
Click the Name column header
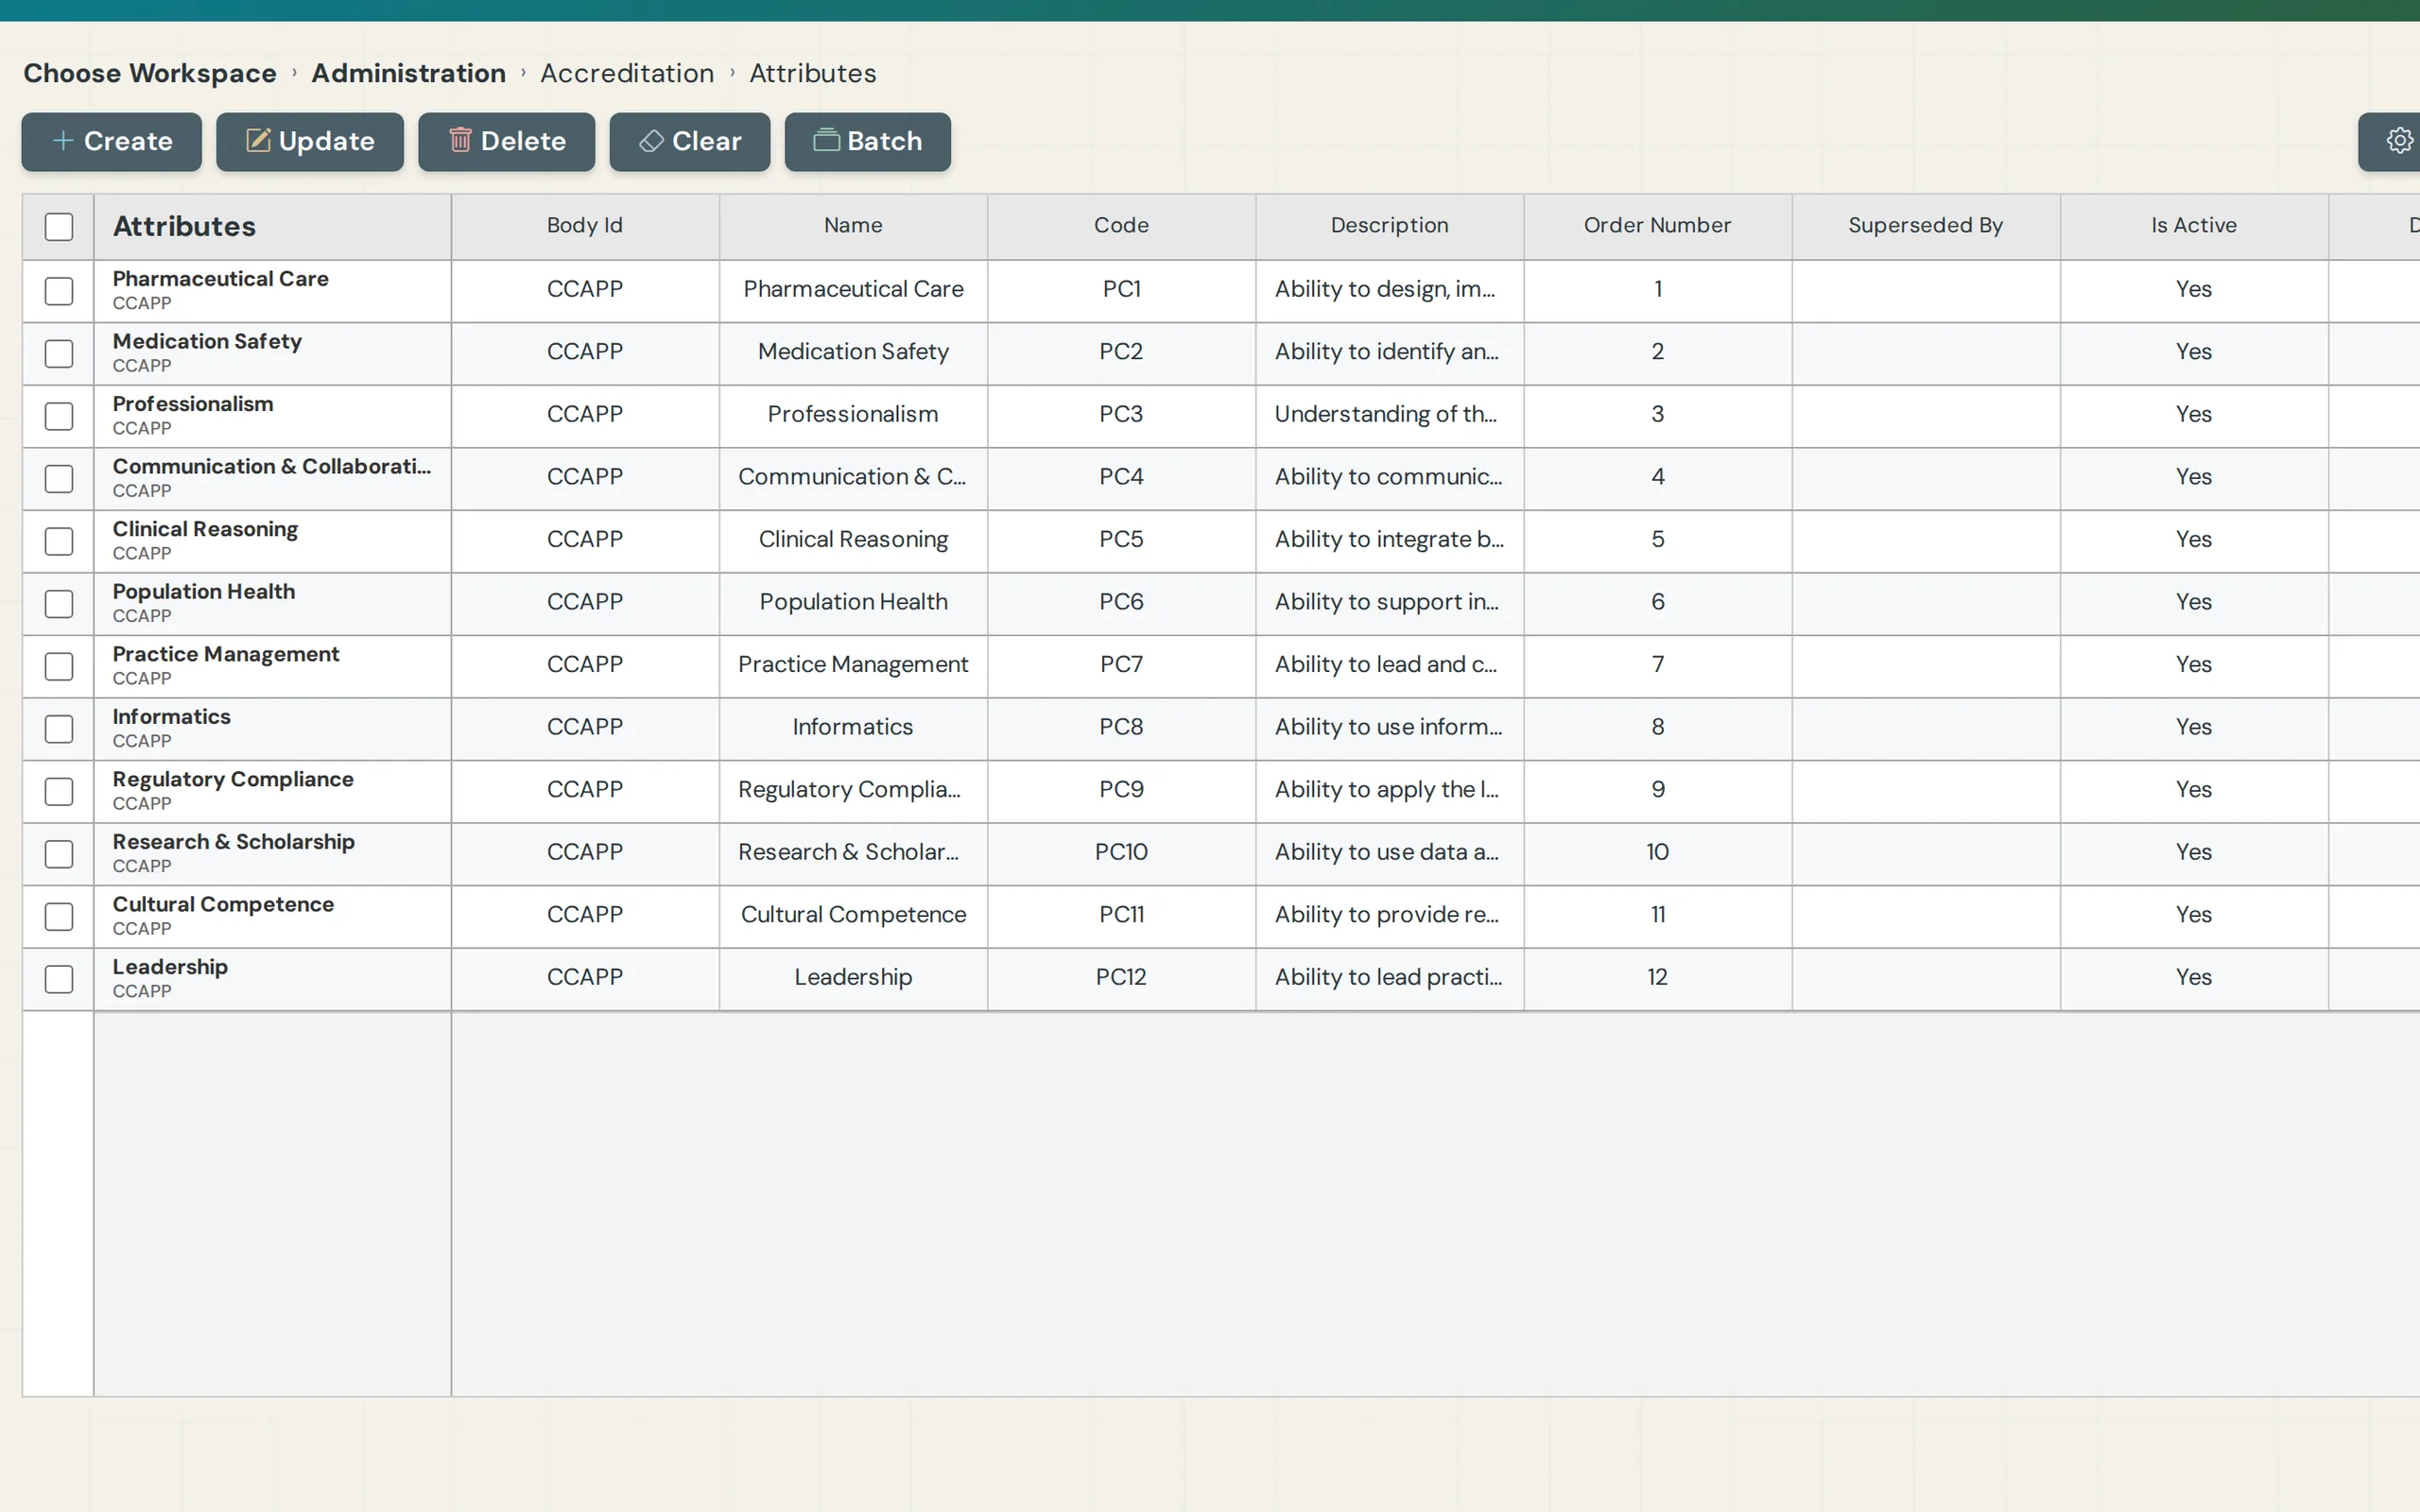(x=853, y=225)
